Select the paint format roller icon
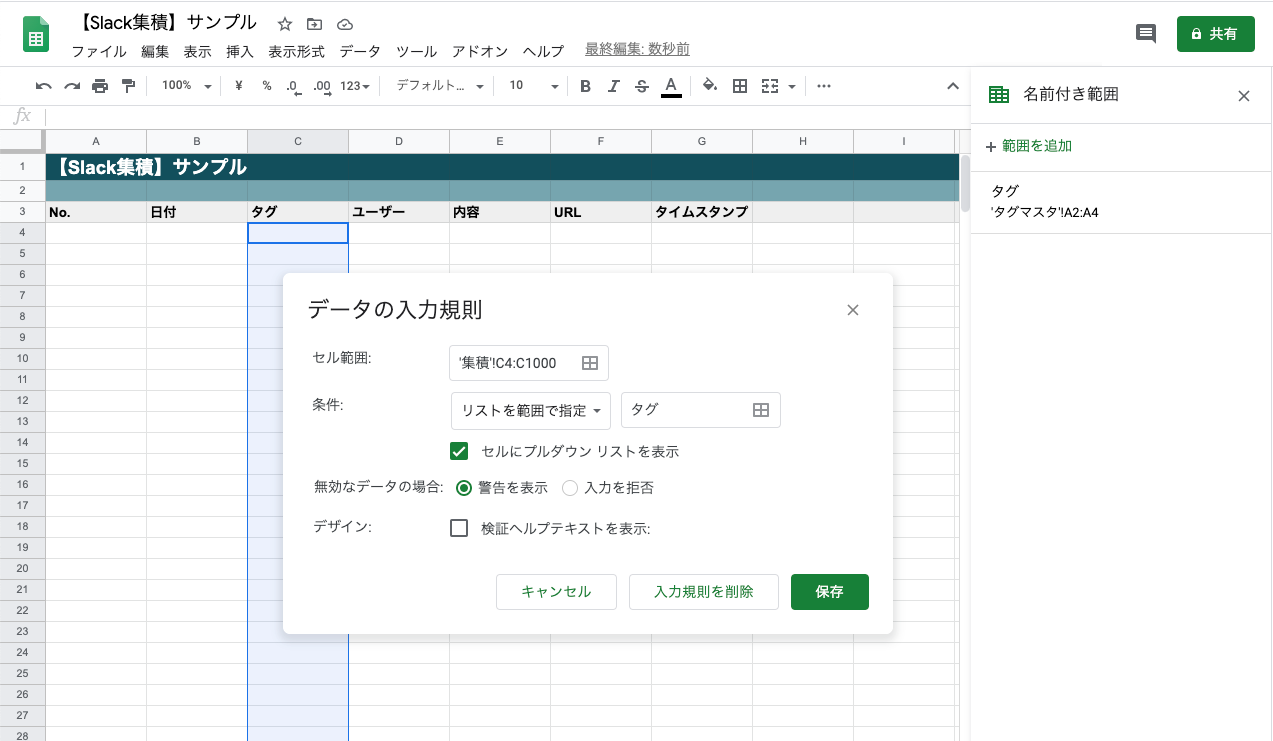1273x741 pixels. click(128, 86)
